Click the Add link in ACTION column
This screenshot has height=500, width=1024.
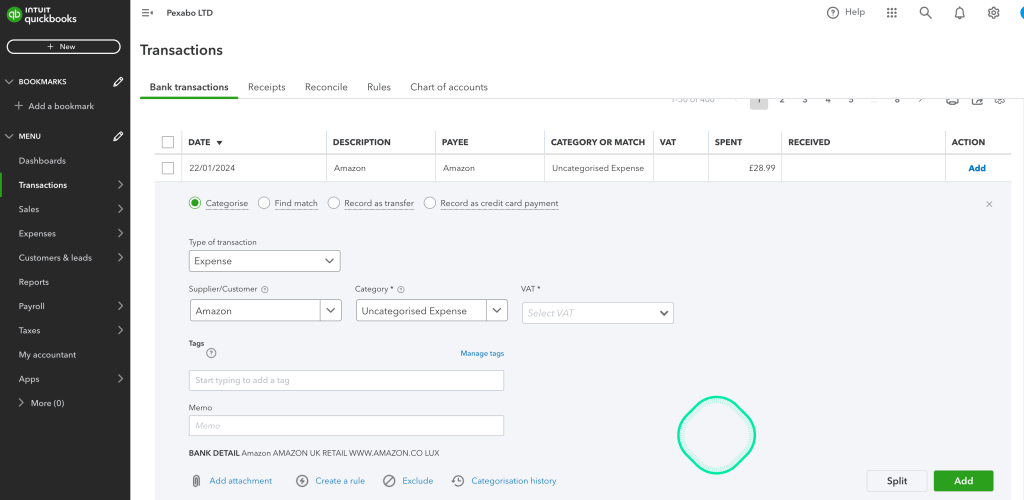pyautogui.click(x=976, y=168)
